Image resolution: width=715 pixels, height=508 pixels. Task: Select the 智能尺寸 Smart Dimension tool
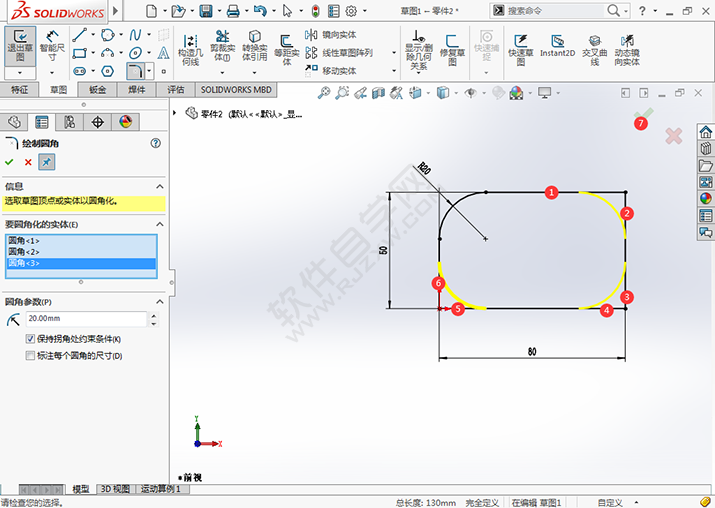(50, 50)
